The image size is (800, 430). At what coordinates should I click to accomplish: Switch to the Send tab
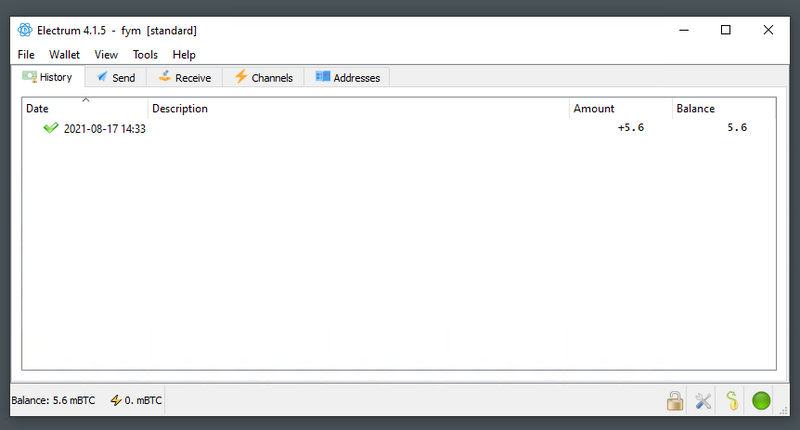[x=115, y=77]
